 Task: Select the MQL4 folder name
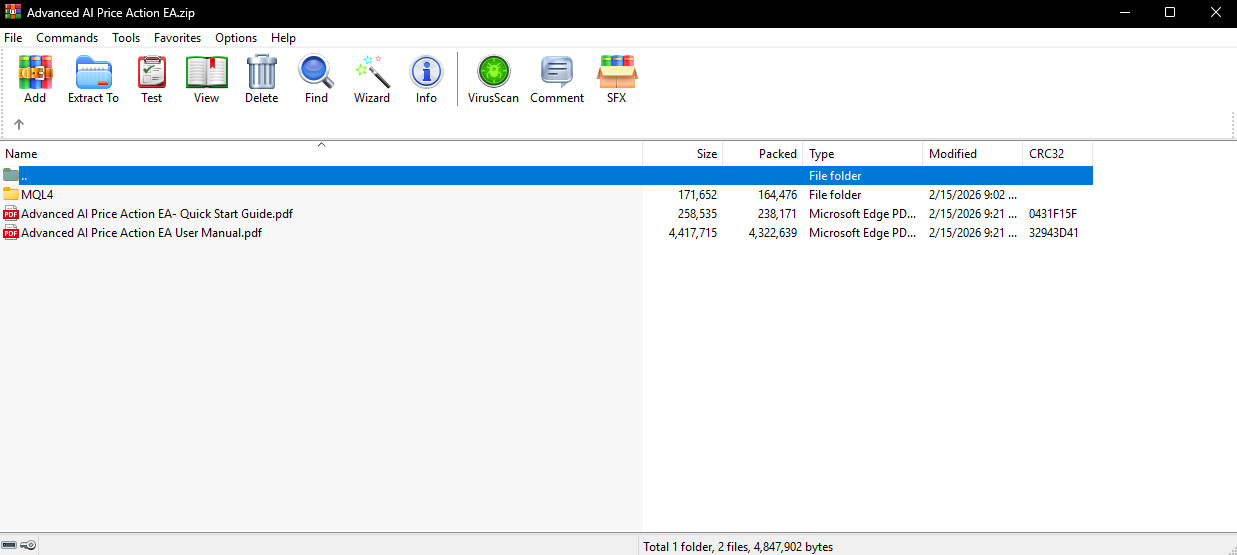[37, 195]
